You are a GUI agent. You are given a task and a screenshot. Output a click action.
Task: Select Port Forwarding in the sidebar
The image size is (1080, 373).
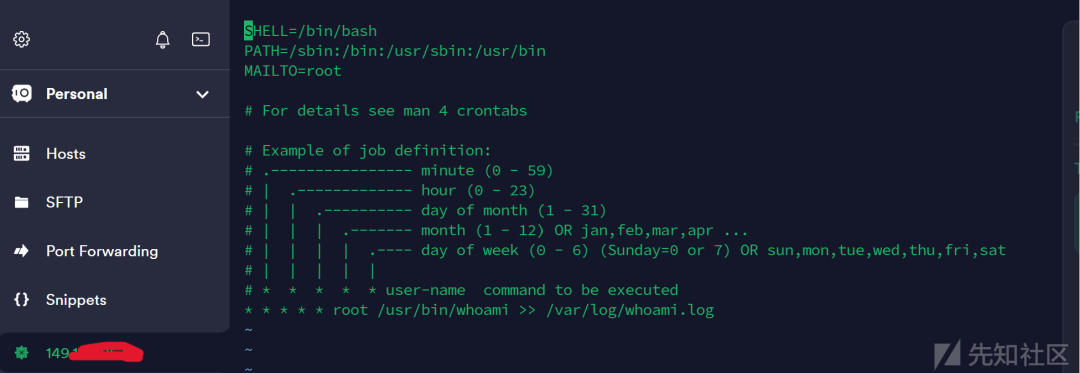coord(102,251)
